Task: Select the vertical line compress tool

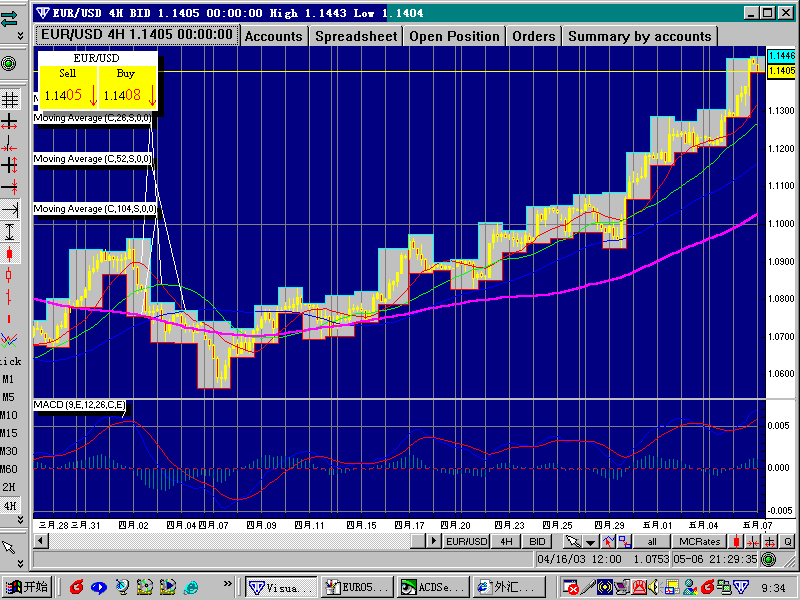Action: click(x=10, y=144)
